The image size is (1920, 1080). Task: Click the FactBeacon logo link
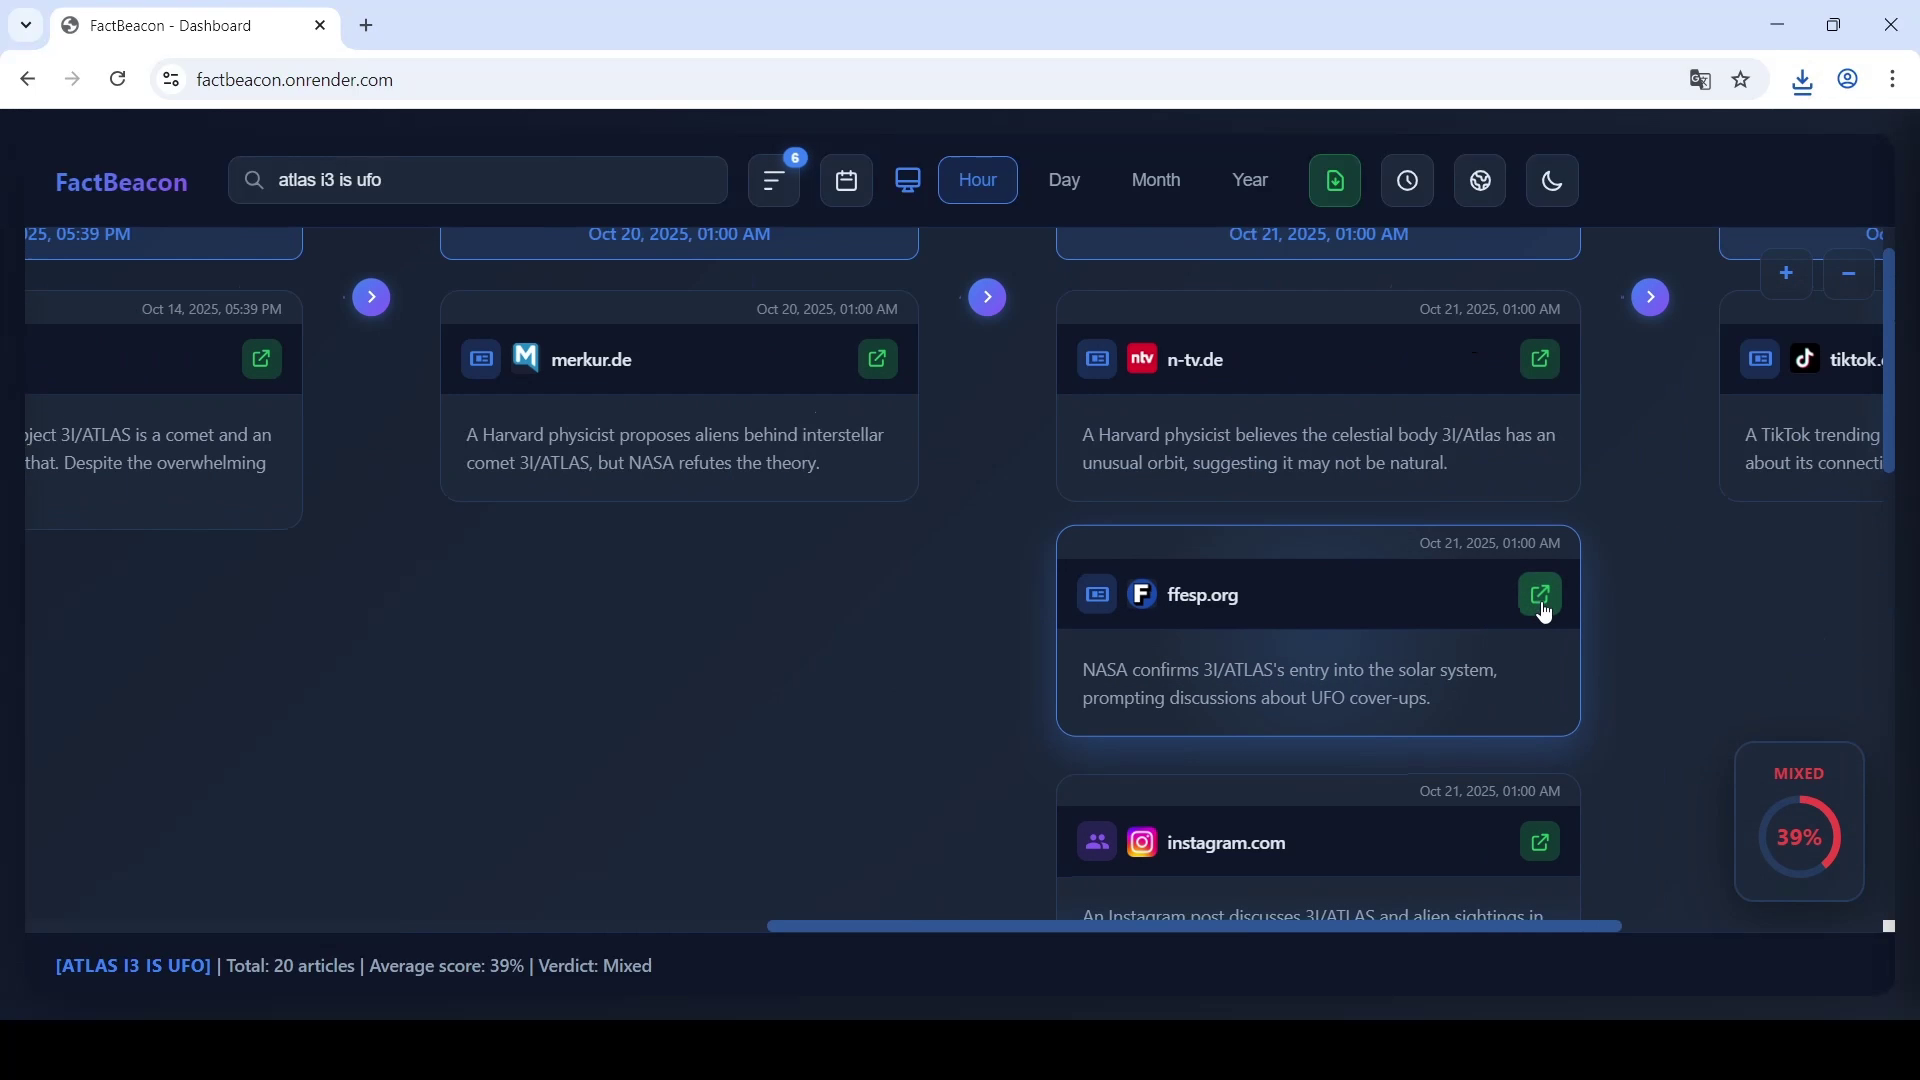[x=121, y=182]
